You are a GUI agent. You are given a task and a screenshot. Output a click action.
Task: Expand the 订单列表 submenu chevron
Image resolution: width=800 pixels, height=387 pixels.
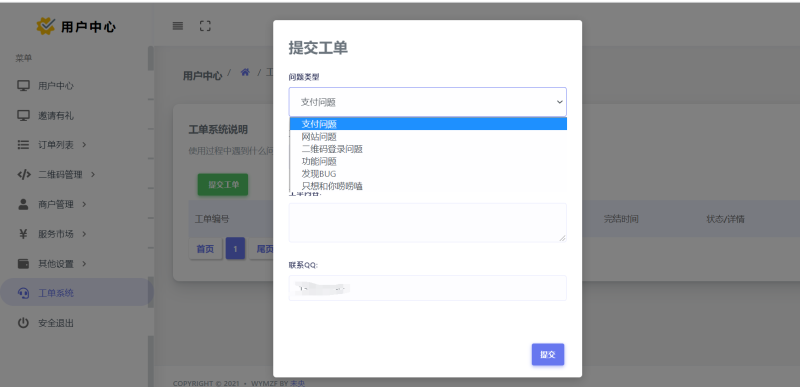point(84,145)
